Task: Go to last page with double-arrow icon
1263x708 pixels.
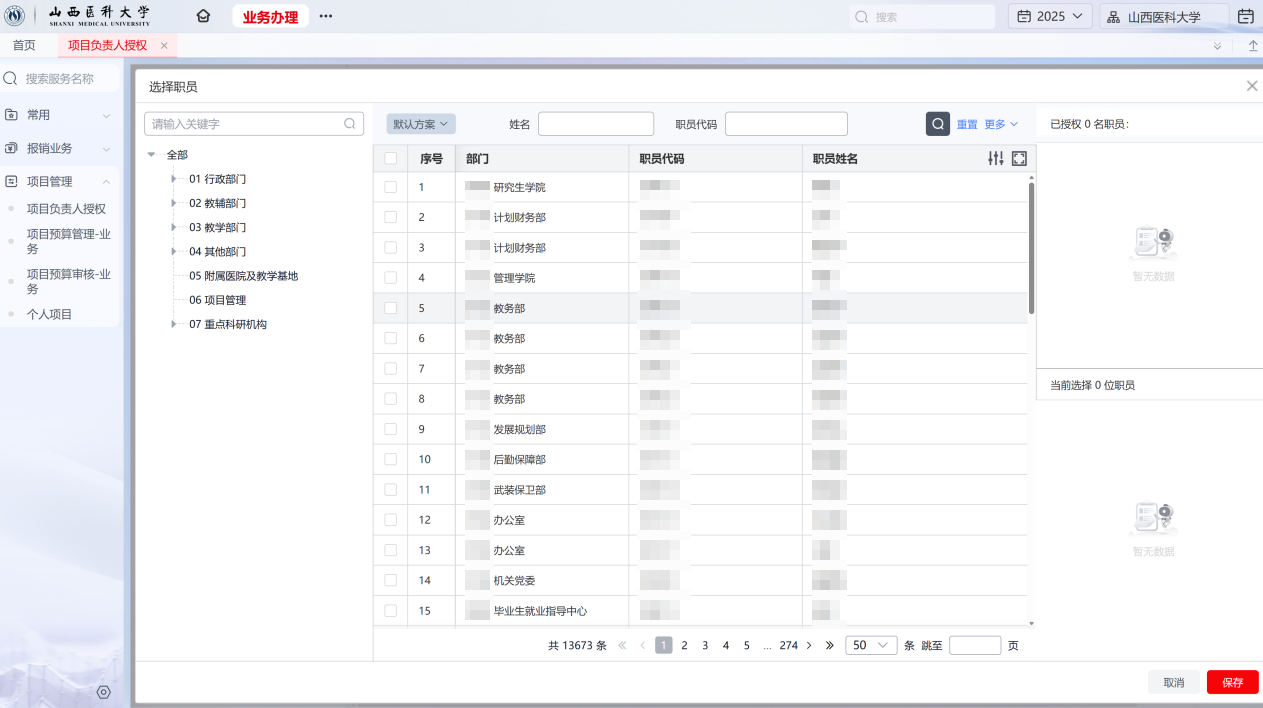Action: [x=829, y=645]
